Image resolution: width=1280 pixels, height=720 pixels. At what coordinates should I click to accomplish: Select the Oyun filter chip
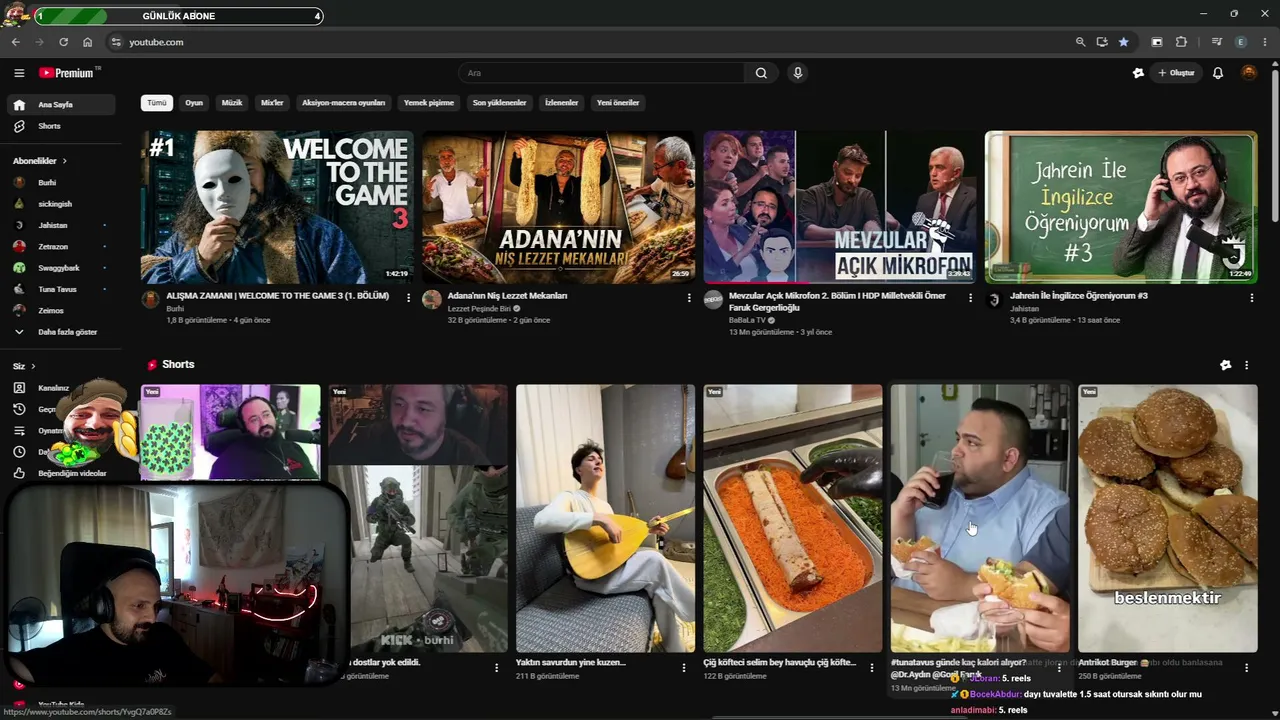(x=194, y=102)
